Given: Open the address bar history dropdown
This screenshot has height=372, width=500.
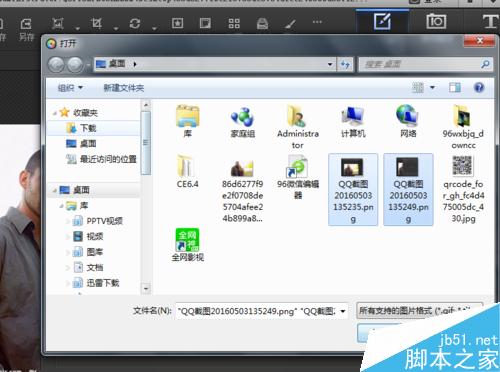Looking at the screenshot, I should point(330,64).
